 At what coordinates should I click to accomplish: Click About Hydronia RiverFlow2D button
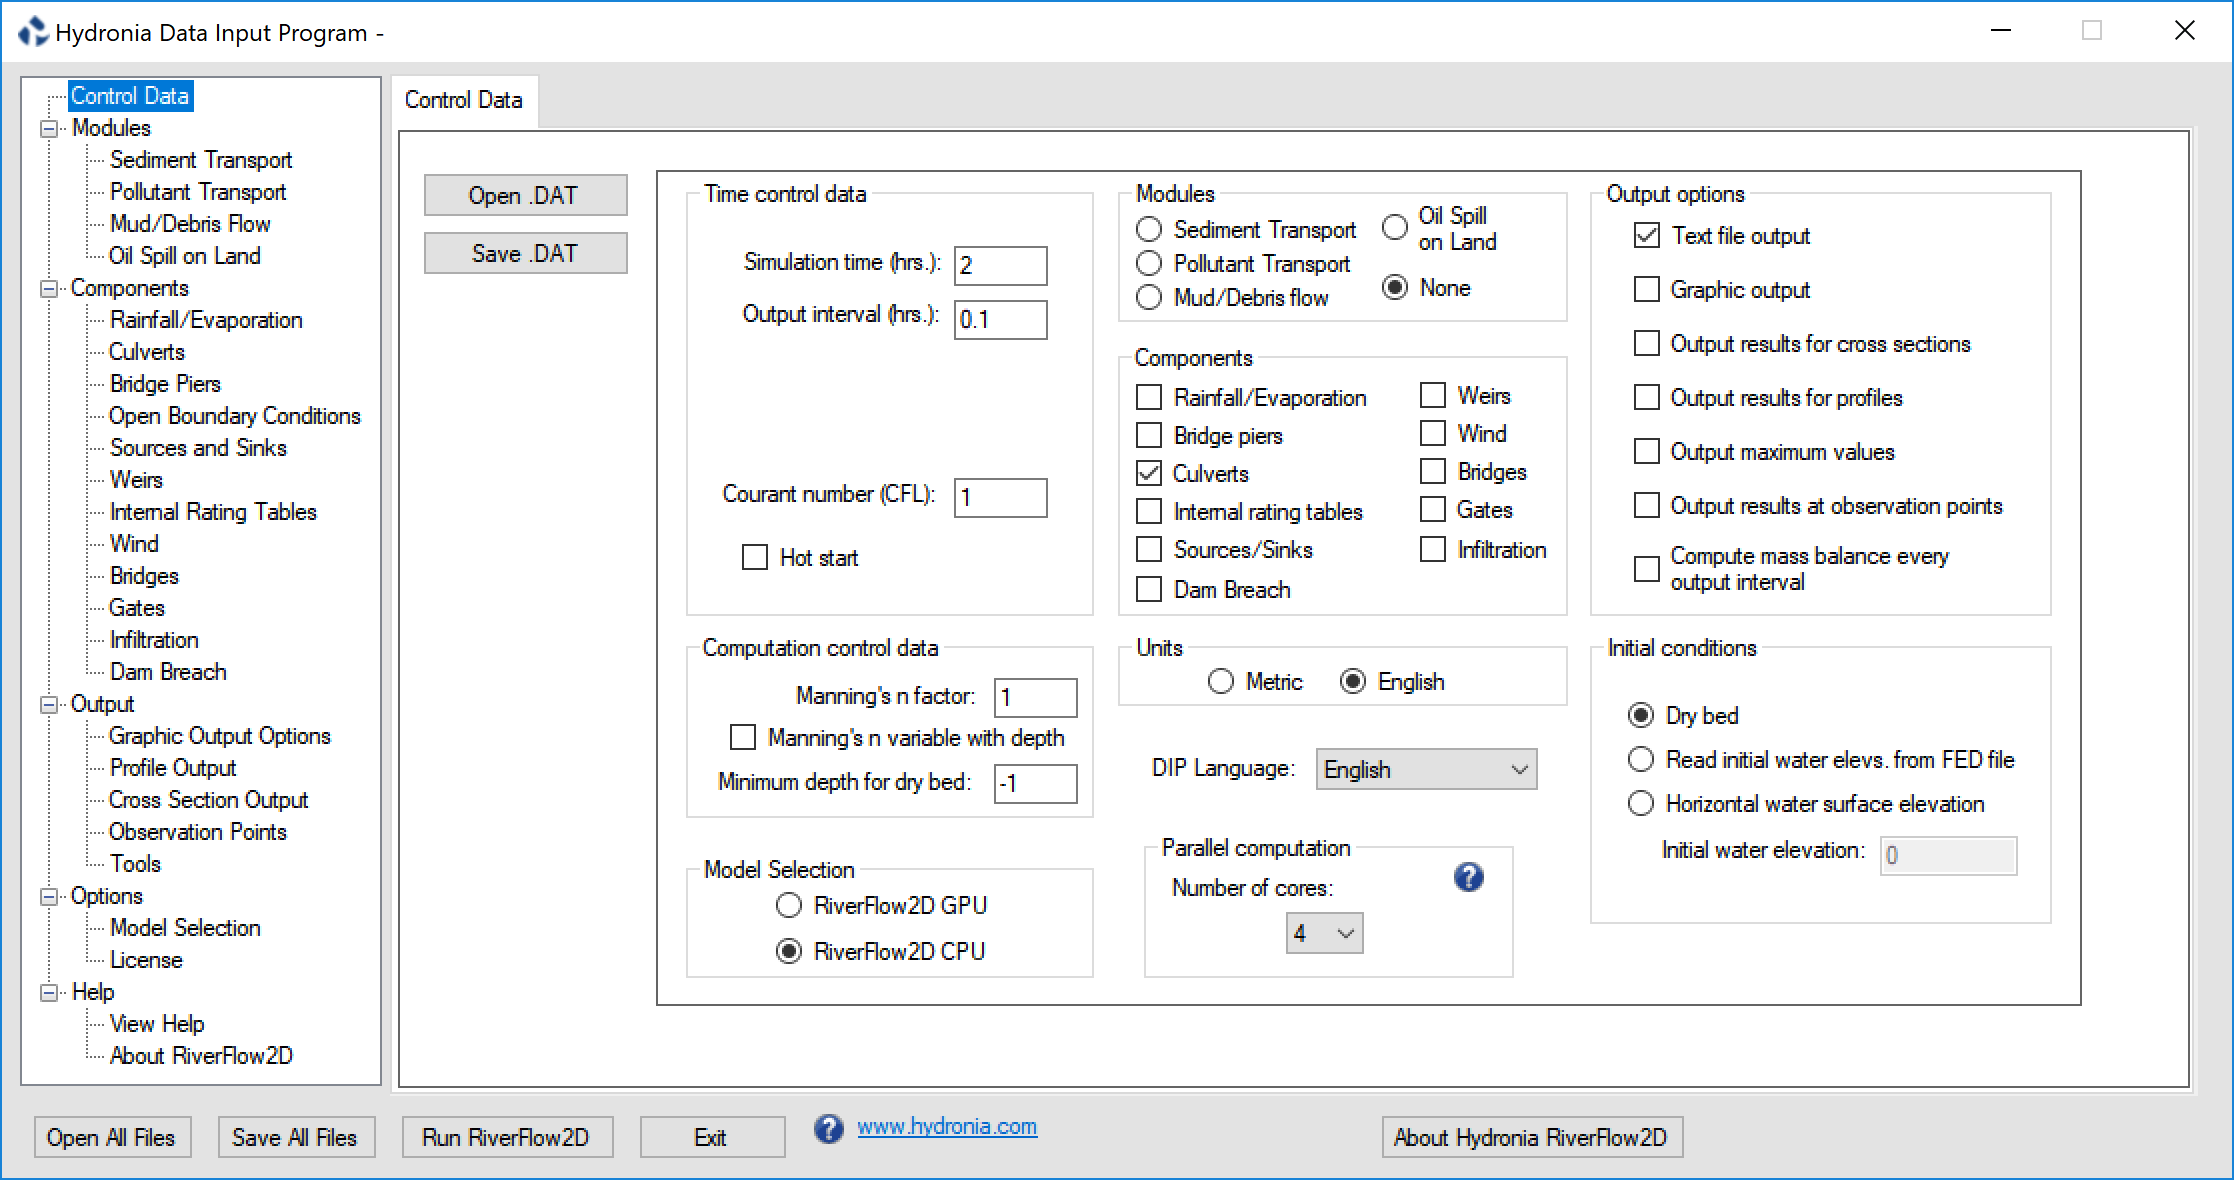click(1532, 1137)
